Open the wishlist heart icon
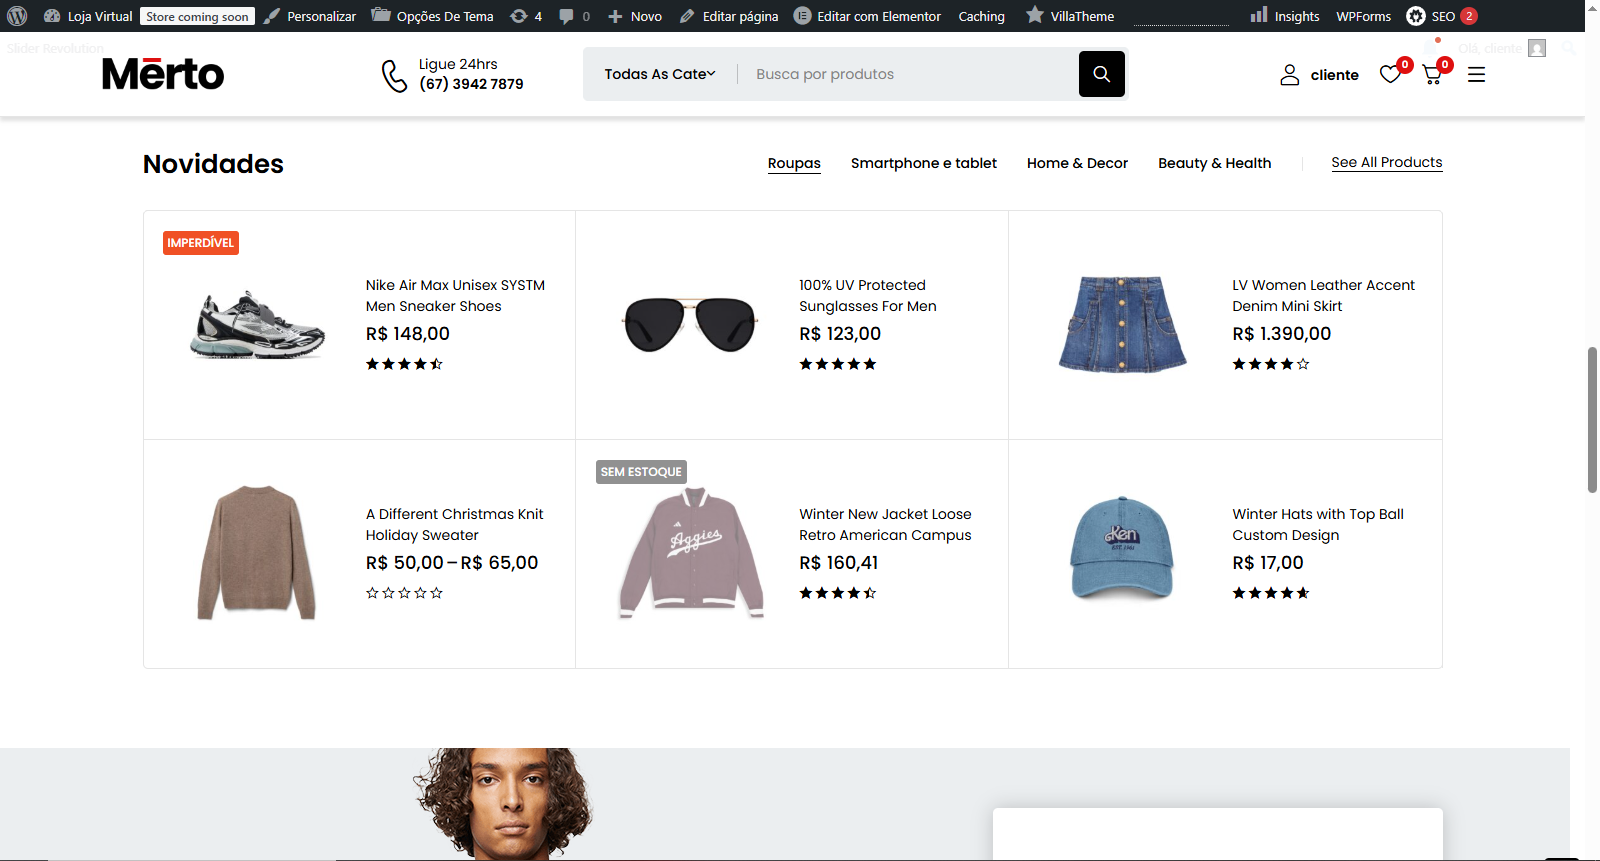 click(1390, 74)
